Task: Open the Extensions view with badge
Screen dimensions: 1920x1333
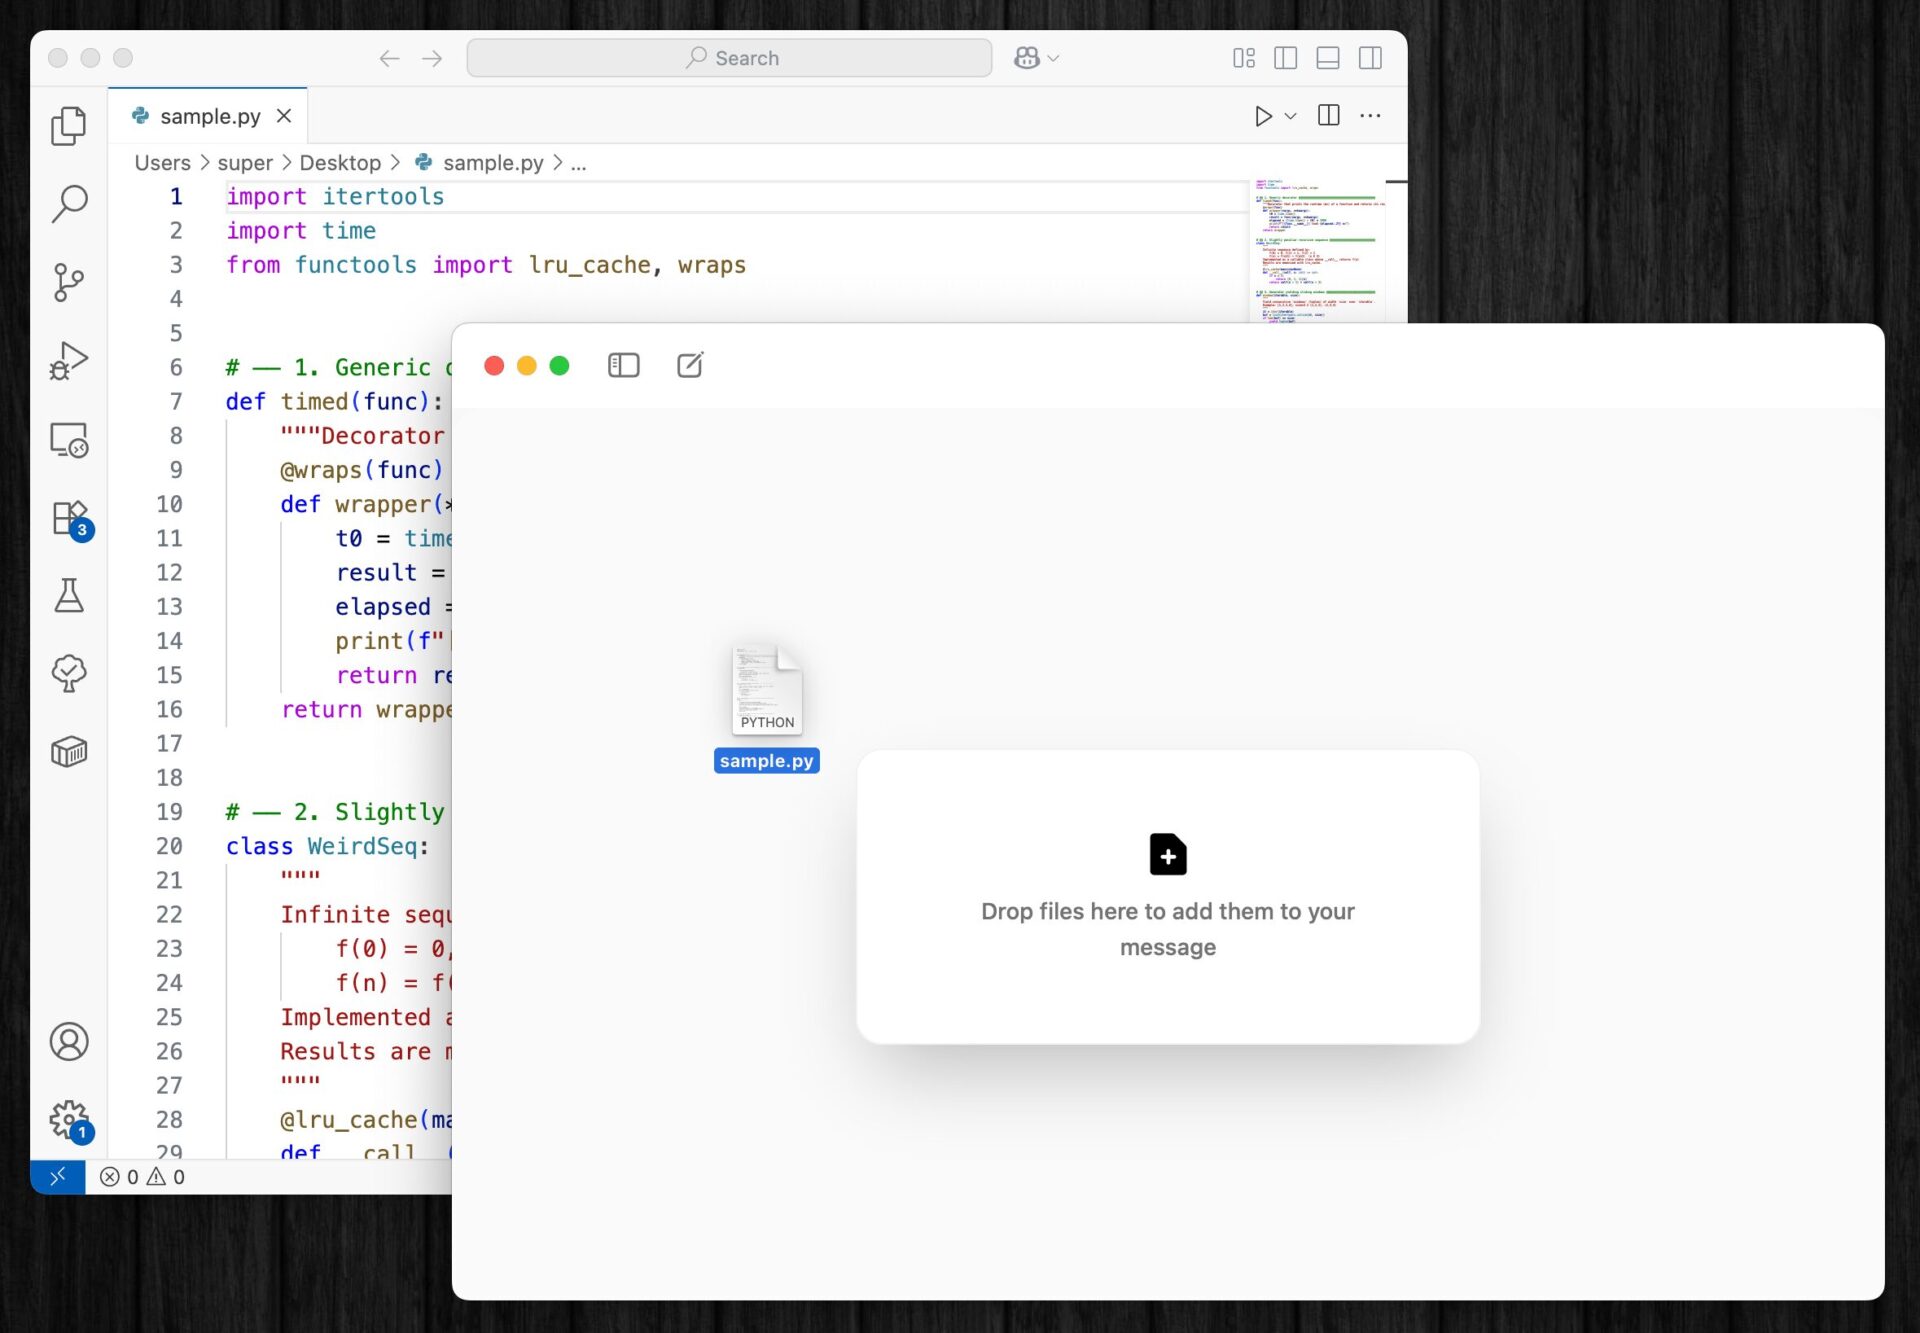Action: [x=68, y=519]
